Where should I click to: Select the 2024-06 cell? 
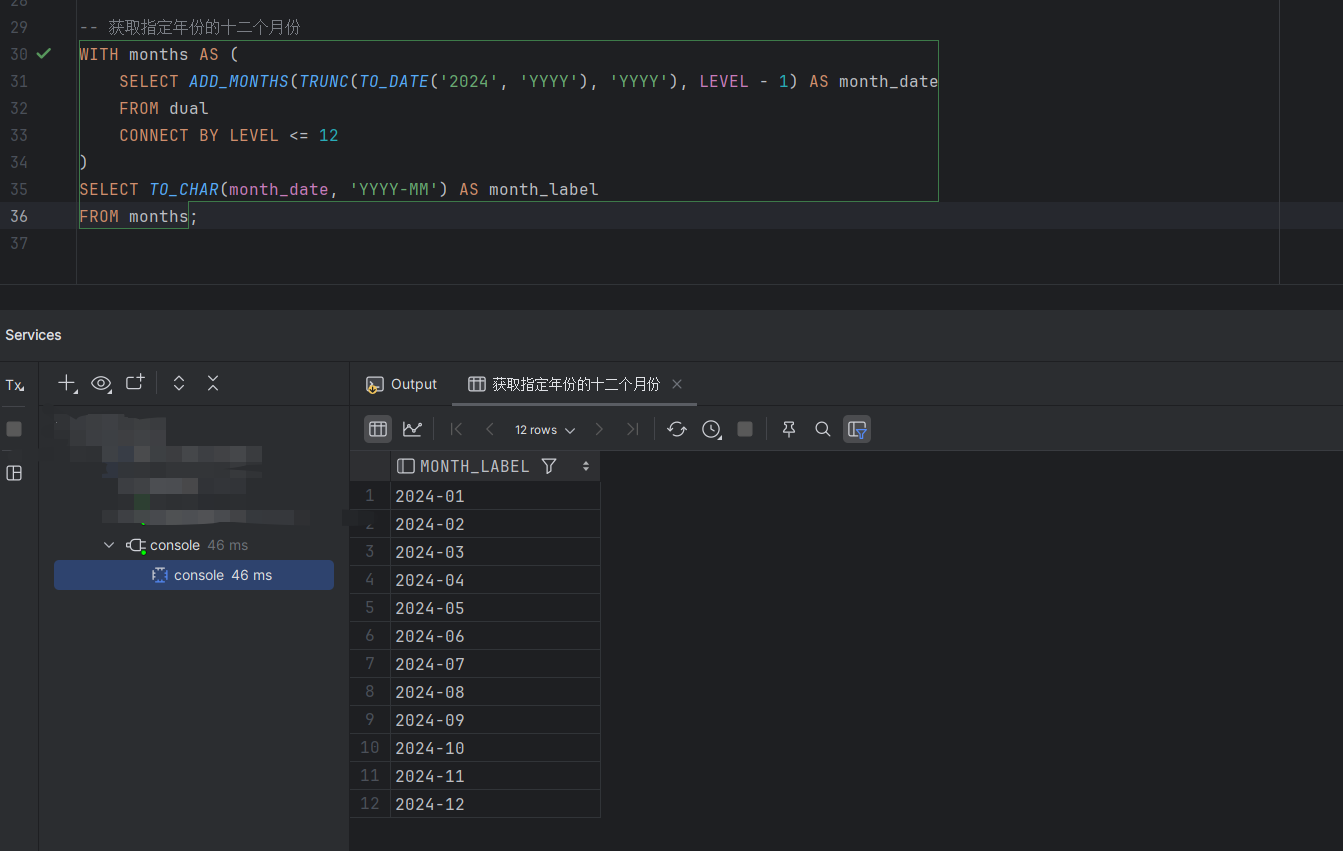tap(495, 636)
